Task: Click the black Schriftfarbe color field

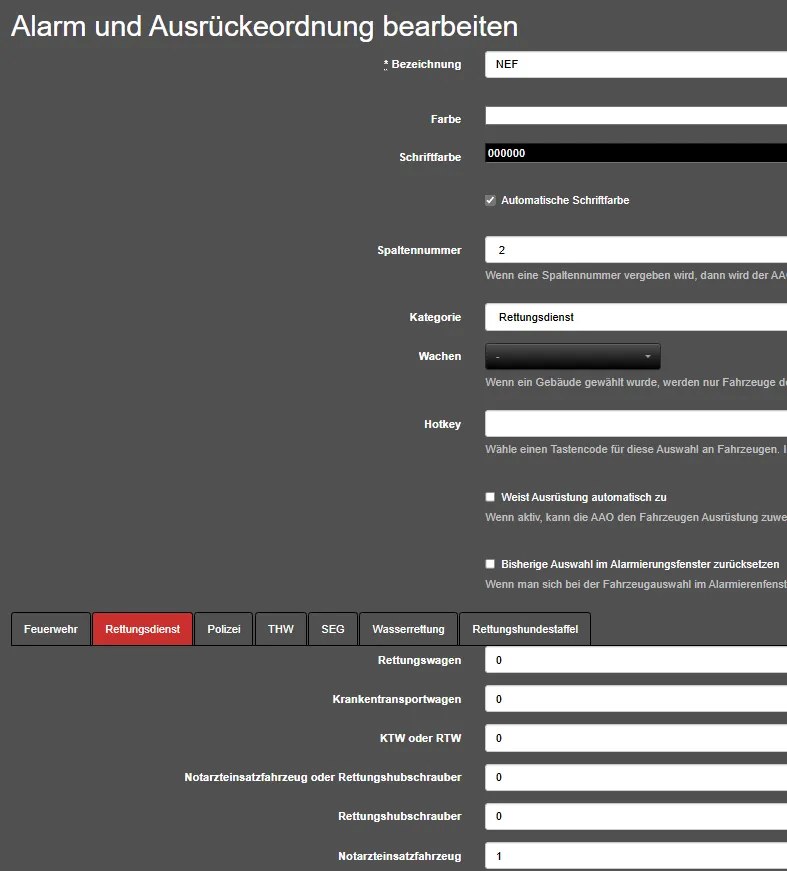Action: tap(635, 153)
